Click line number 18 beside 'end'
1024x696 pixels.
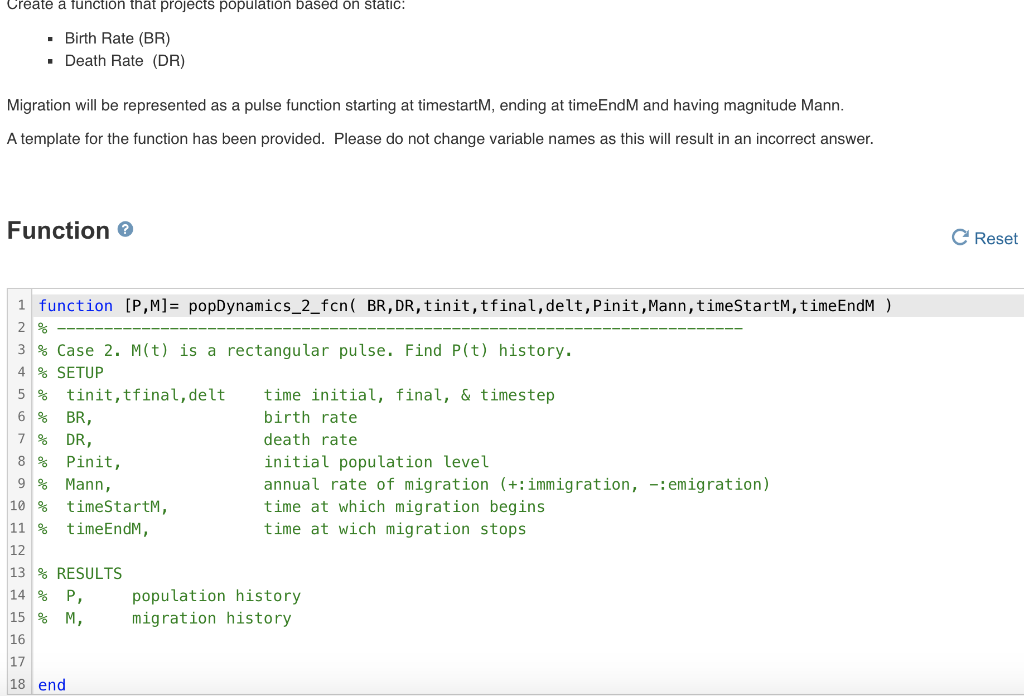click(x=16, y=684)
